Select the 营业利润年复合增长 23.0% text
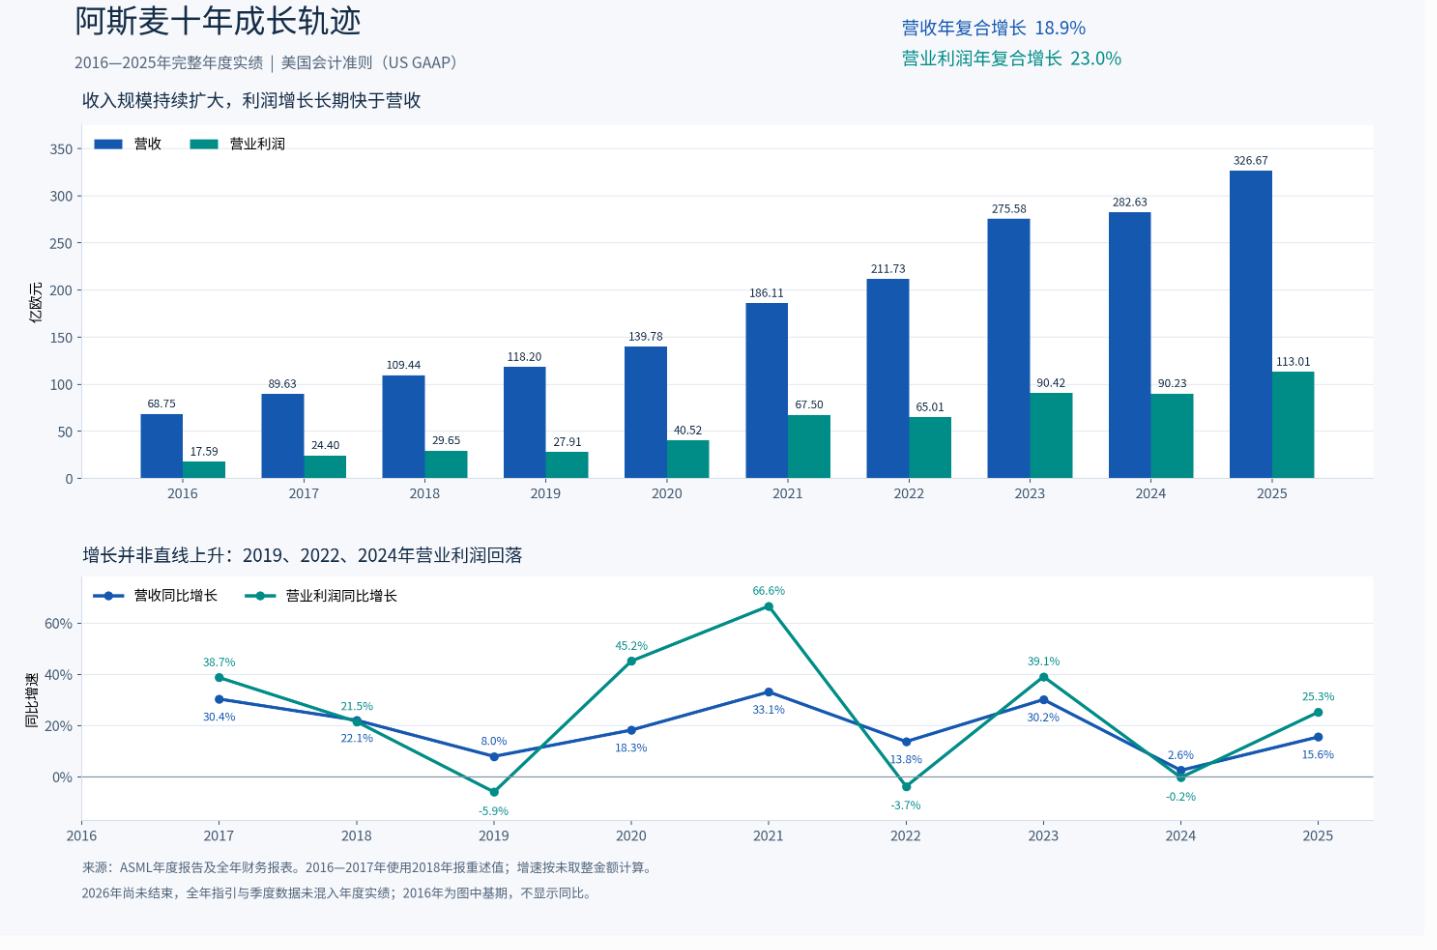The image size is (1437, 950). tap(1011, 58)
